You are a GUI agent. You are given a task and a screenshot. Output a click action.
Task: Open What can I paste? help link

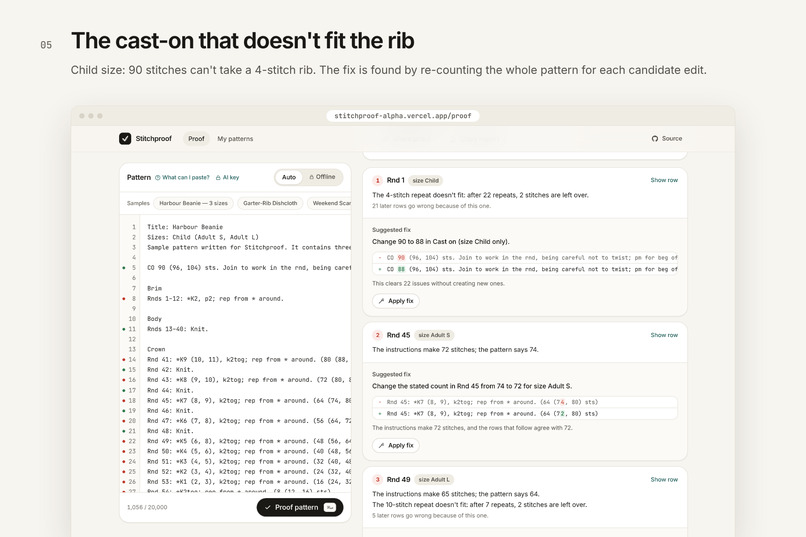182,178
